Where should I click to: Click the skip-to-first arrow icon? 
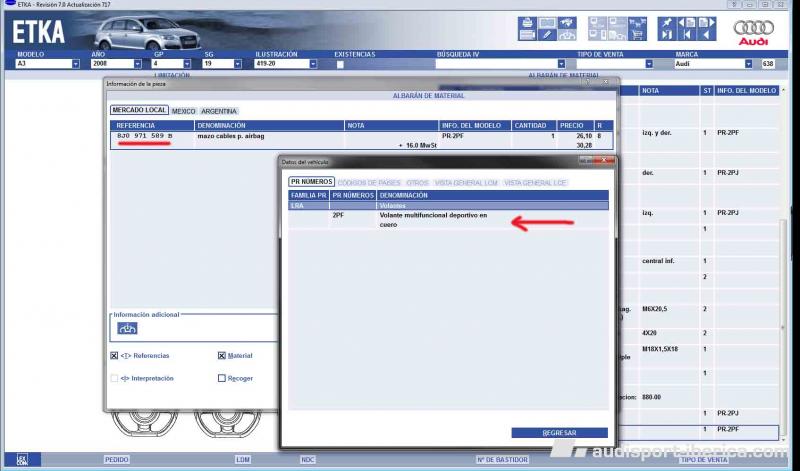click(x=687, y=35)
